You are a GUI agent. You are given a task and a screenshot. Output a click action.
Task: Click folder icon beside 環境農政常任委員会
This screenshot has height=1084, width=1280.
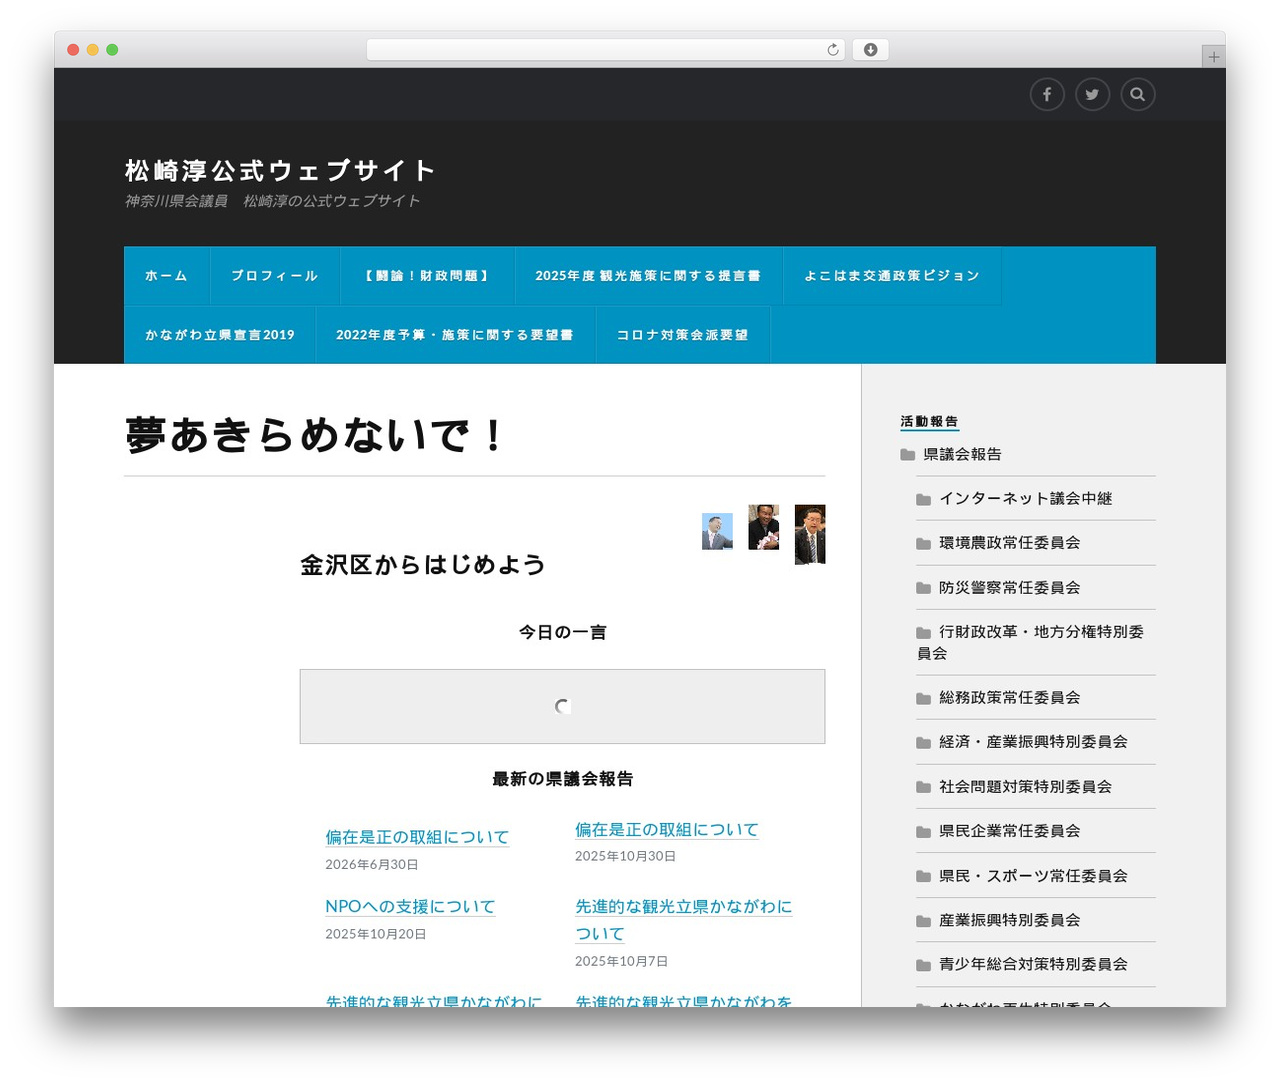pos(924,543)
